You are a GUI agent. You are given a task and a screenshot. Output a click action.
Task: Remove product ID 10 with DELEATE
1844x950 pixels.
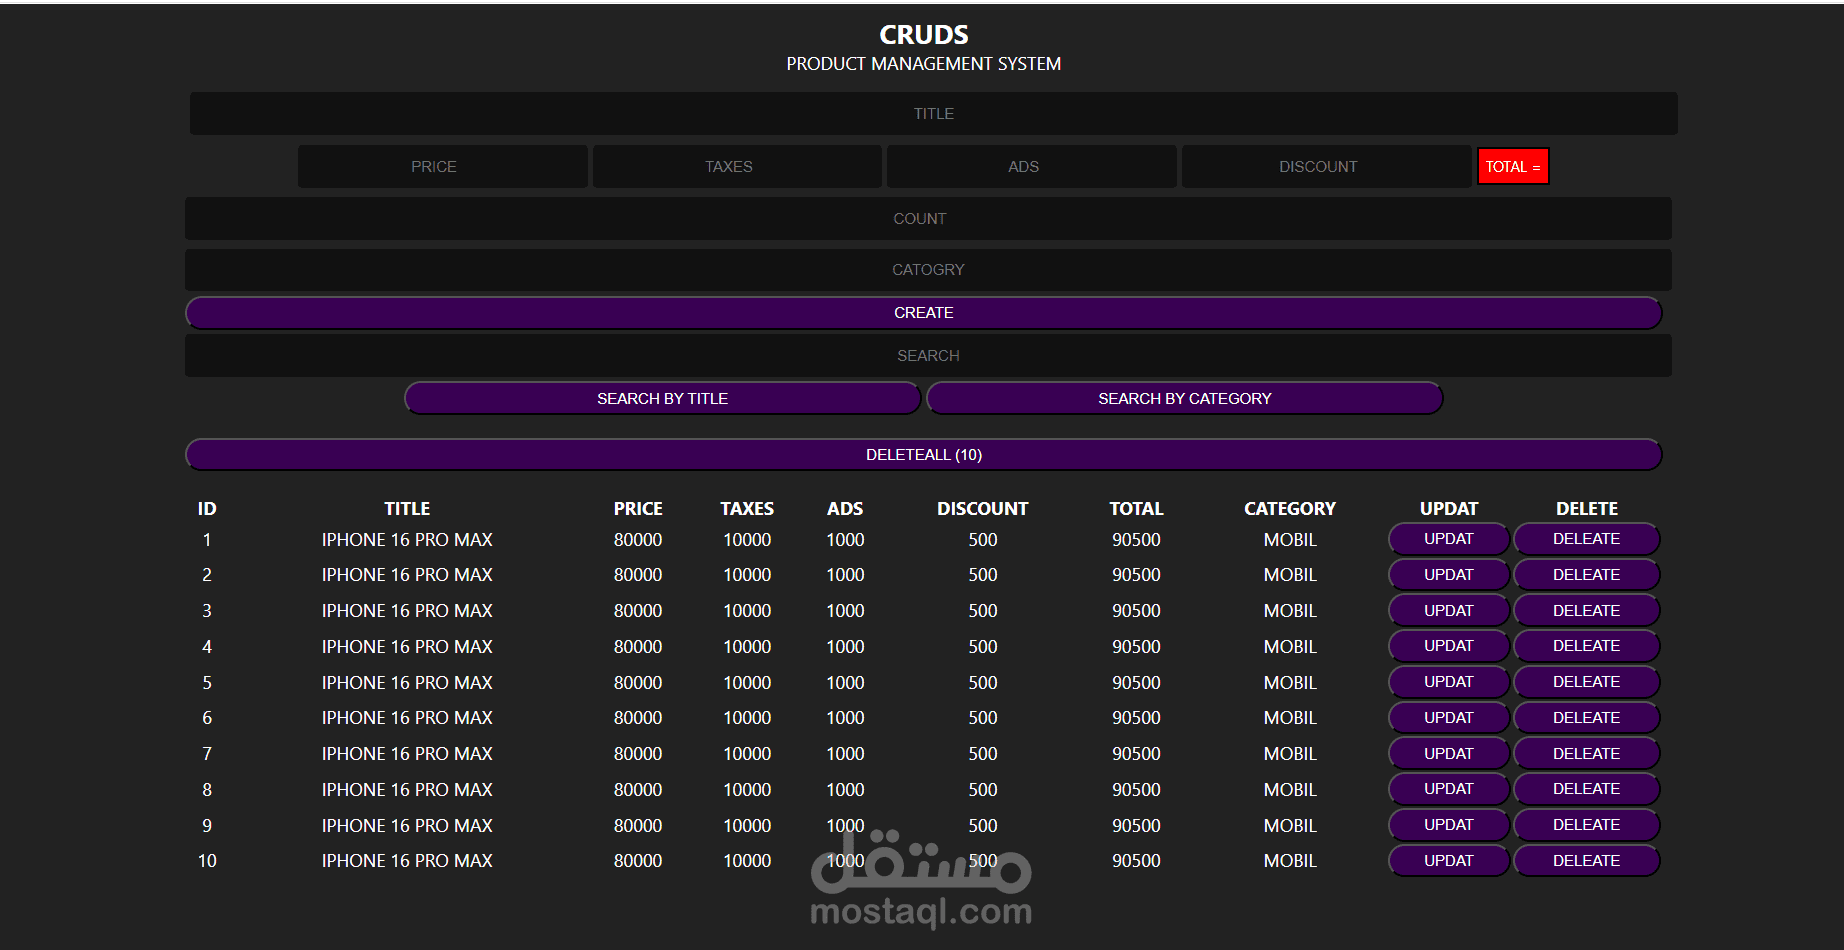pyautogui.click(x=1587, y=861)
